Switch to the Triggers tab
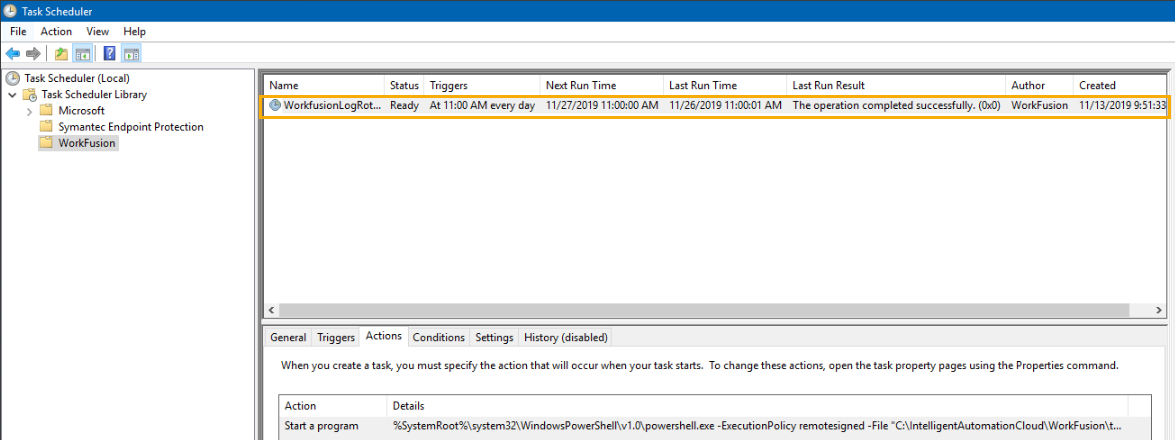The width and height of the screenshot is (1175, 440). pyautogui.click(x=336, y=337)
